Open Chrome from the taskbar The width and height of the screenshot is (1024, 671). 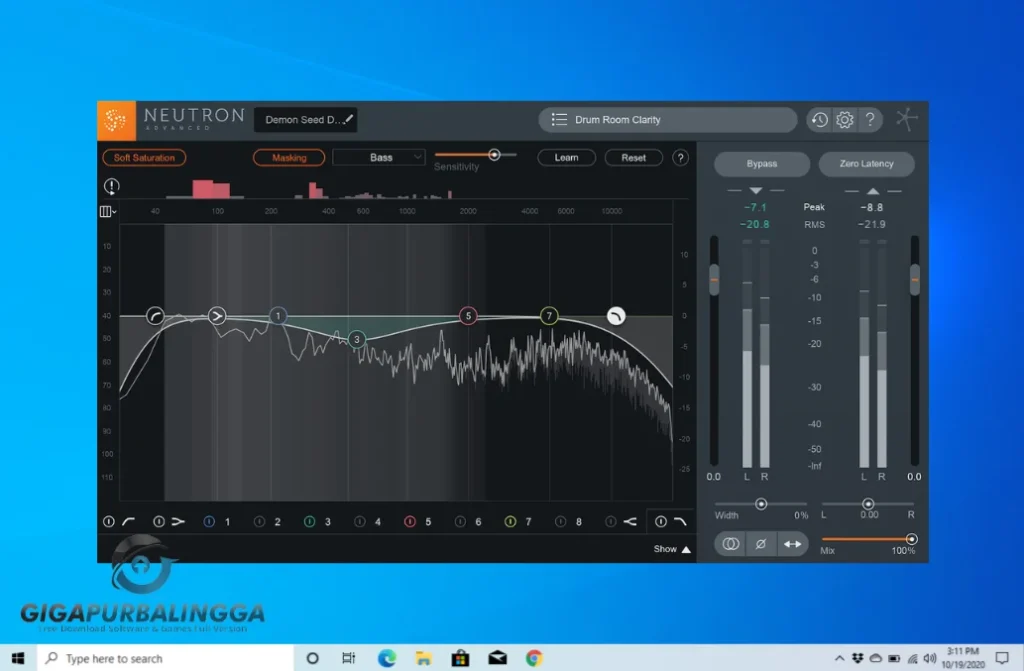coord(533,658)
